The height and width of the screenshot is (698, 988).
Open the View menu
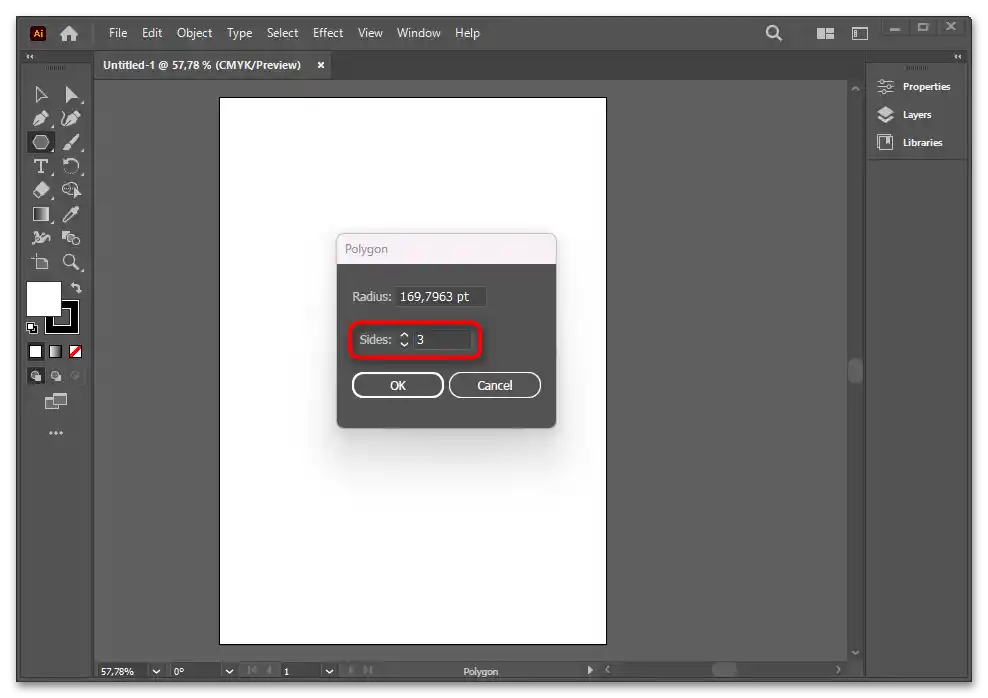[x=370, y=33]
